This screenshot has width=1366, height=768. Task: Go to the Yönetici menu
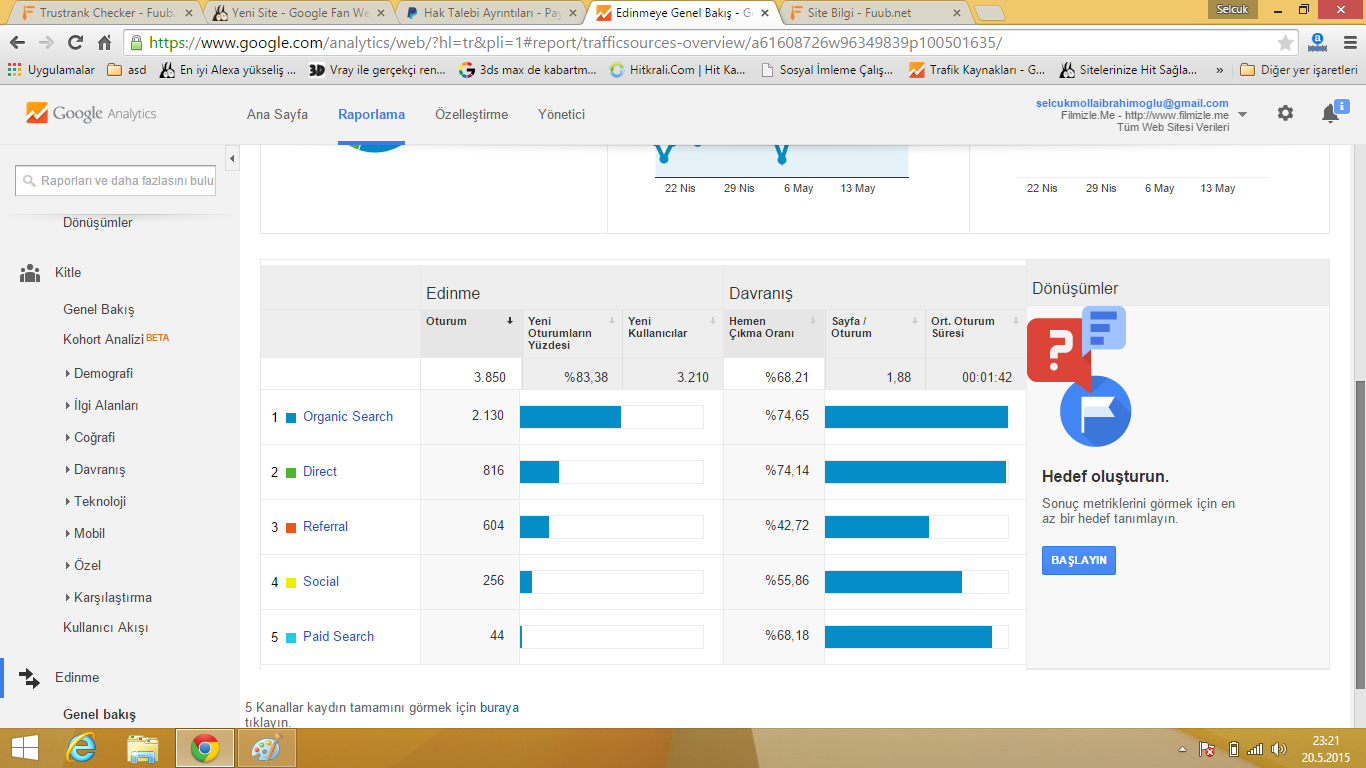click(561, 114)
